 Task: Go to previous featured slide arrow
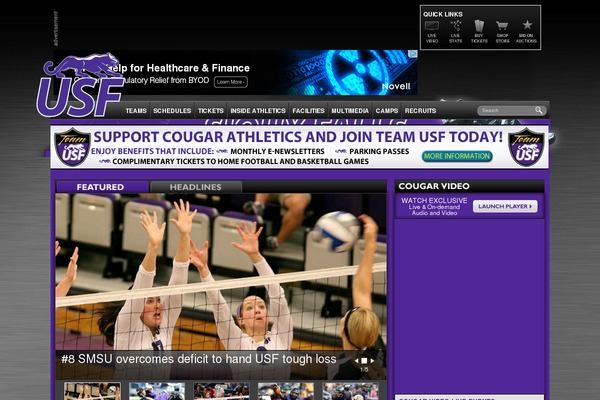tap(357, 361)
